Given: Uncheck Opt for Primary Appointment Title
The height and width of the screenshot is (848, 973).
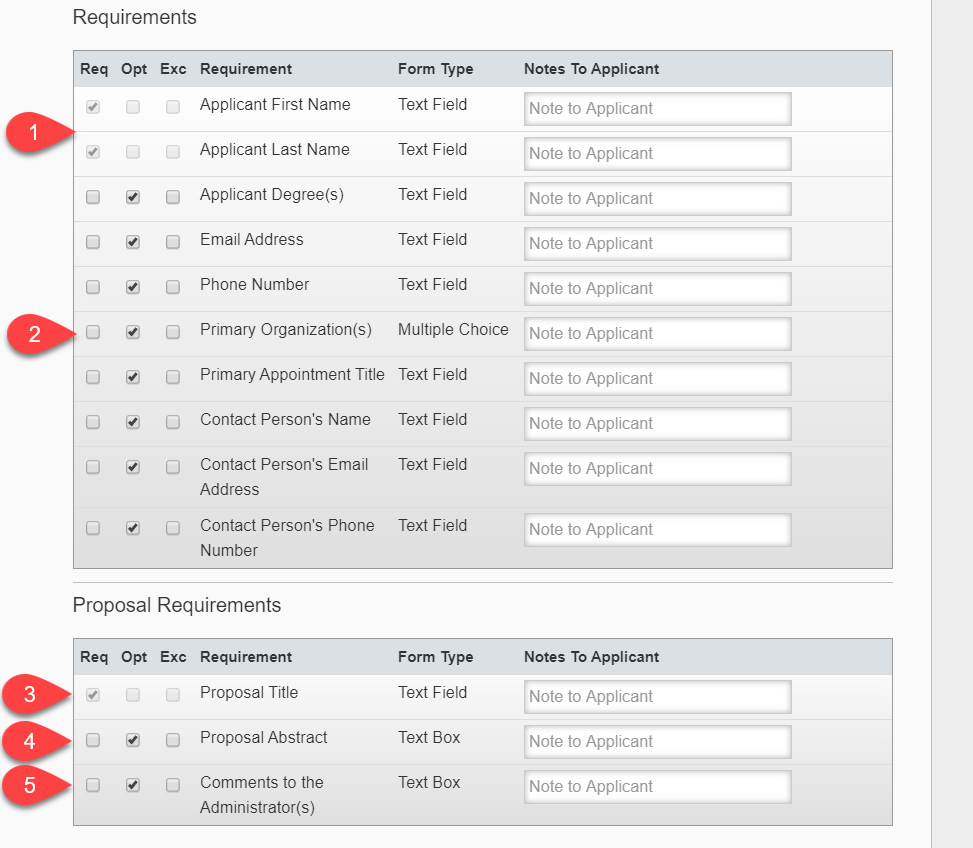Looking at the screenshot, I should [133, 377].
